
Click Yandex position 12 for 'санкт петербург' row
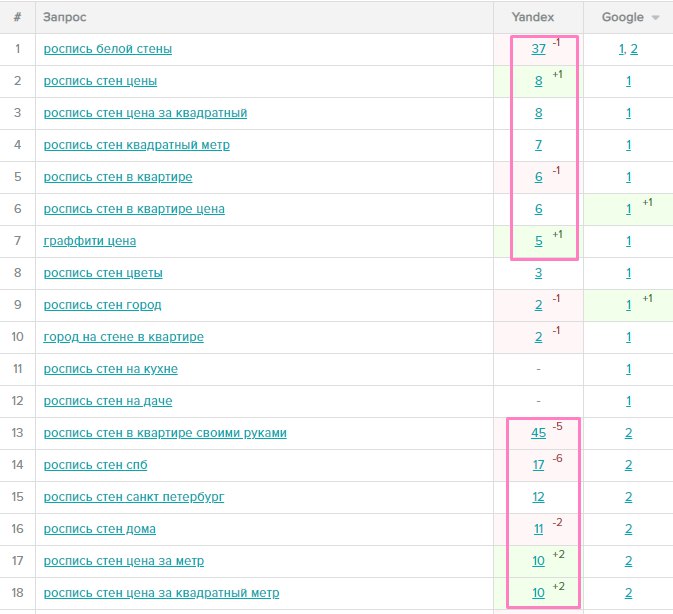[x=539, y=497]
